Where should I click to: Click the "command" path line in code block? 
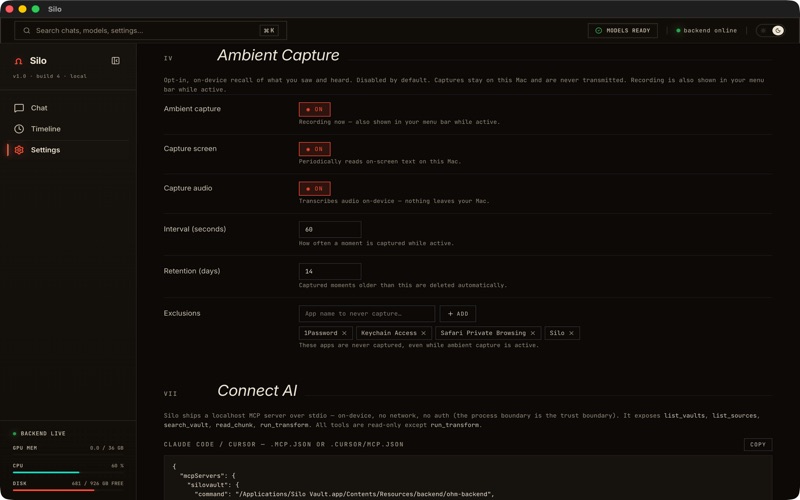click(344, 494)
